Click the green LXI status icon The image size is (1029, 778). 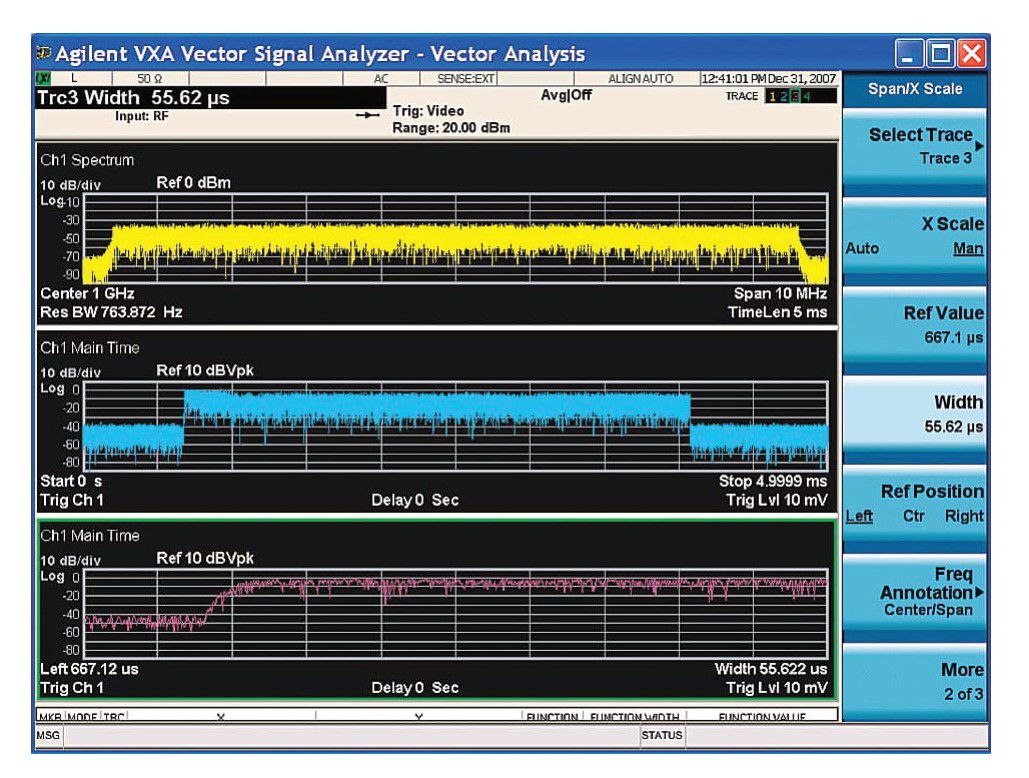click(x=42, y=78)
